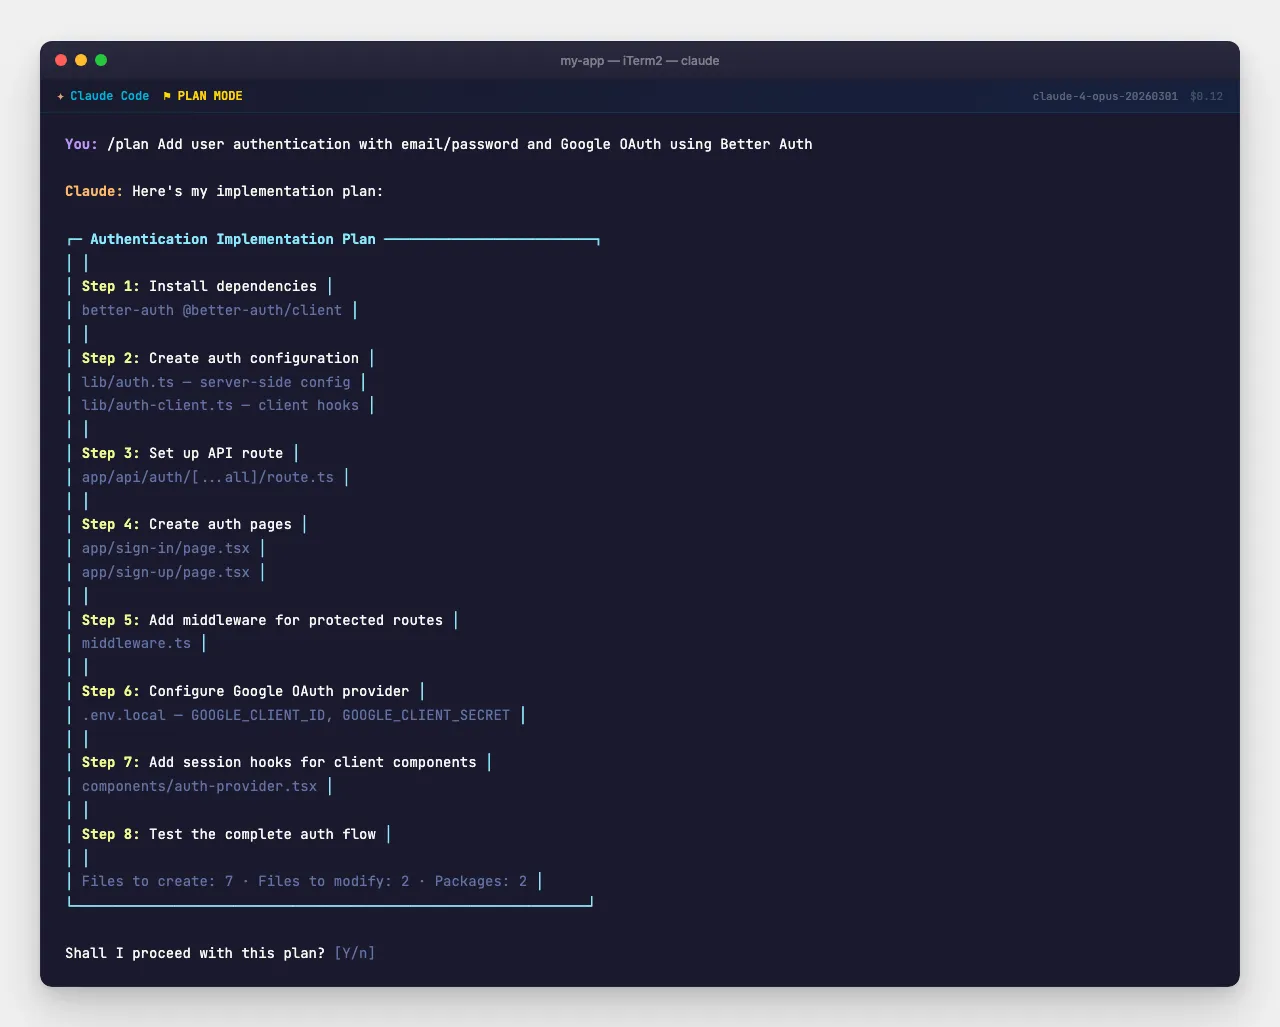Click the PLAN MODE flag icon

point(167,96)
